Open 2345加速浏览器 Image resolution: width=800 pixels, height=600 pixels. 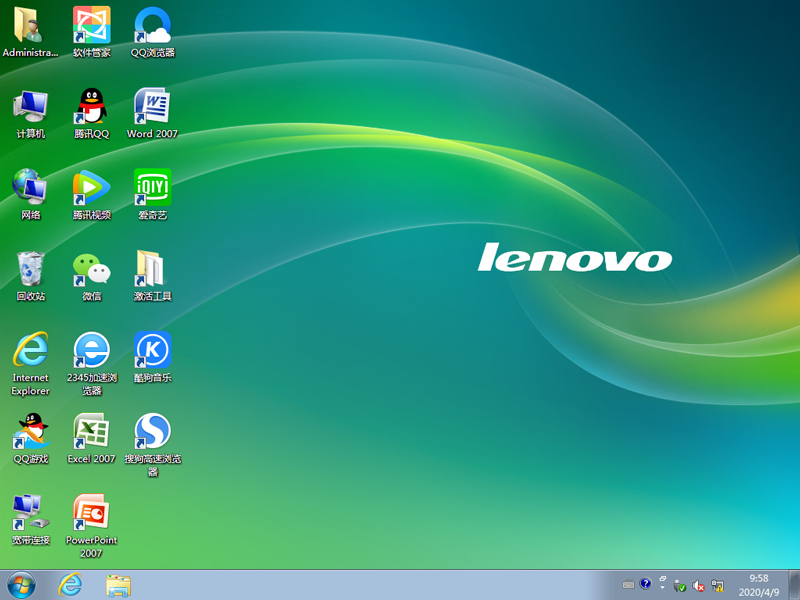[91, 350]
